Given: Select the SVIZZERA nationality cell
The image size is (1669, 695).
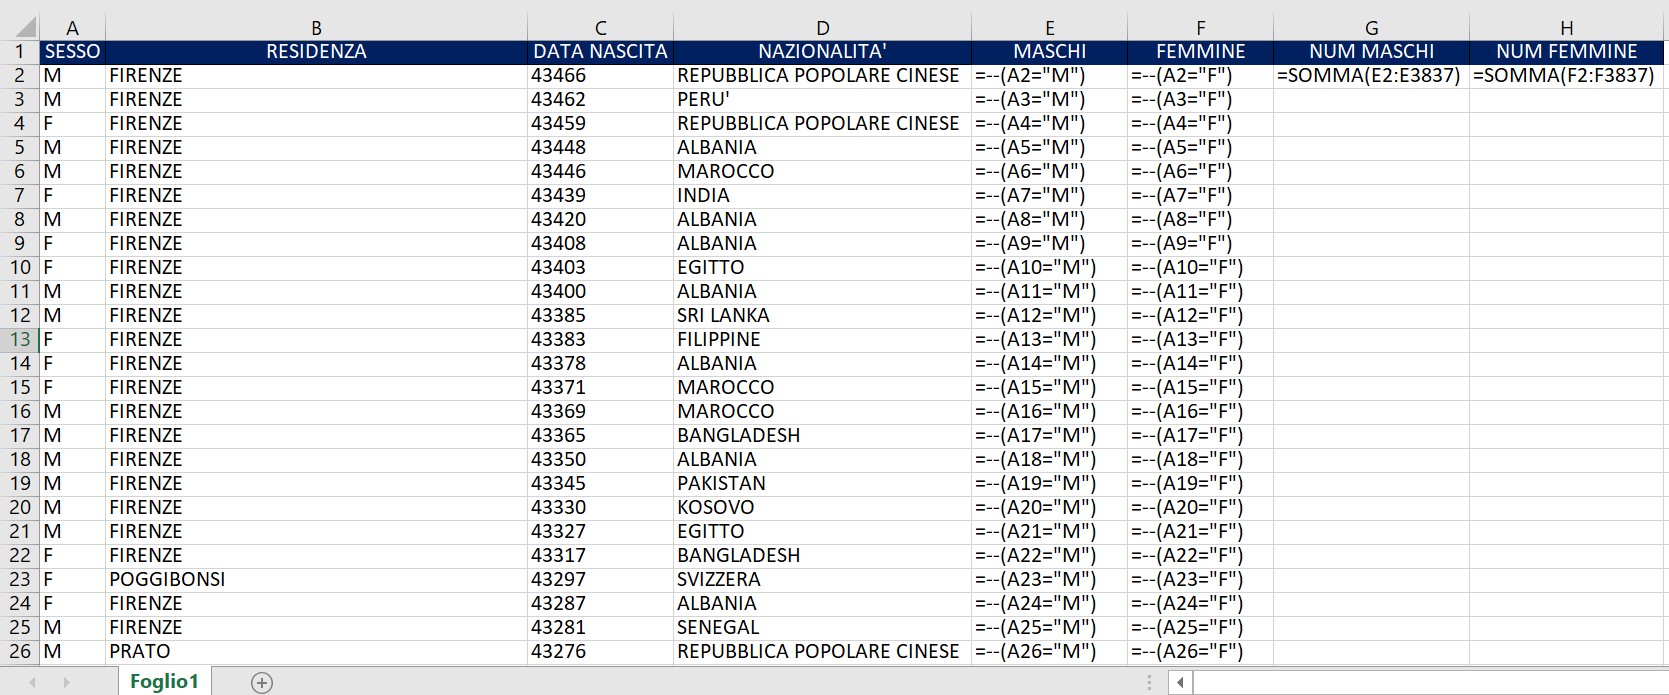Looking at the screenshot, I should (x=822, y=580).
